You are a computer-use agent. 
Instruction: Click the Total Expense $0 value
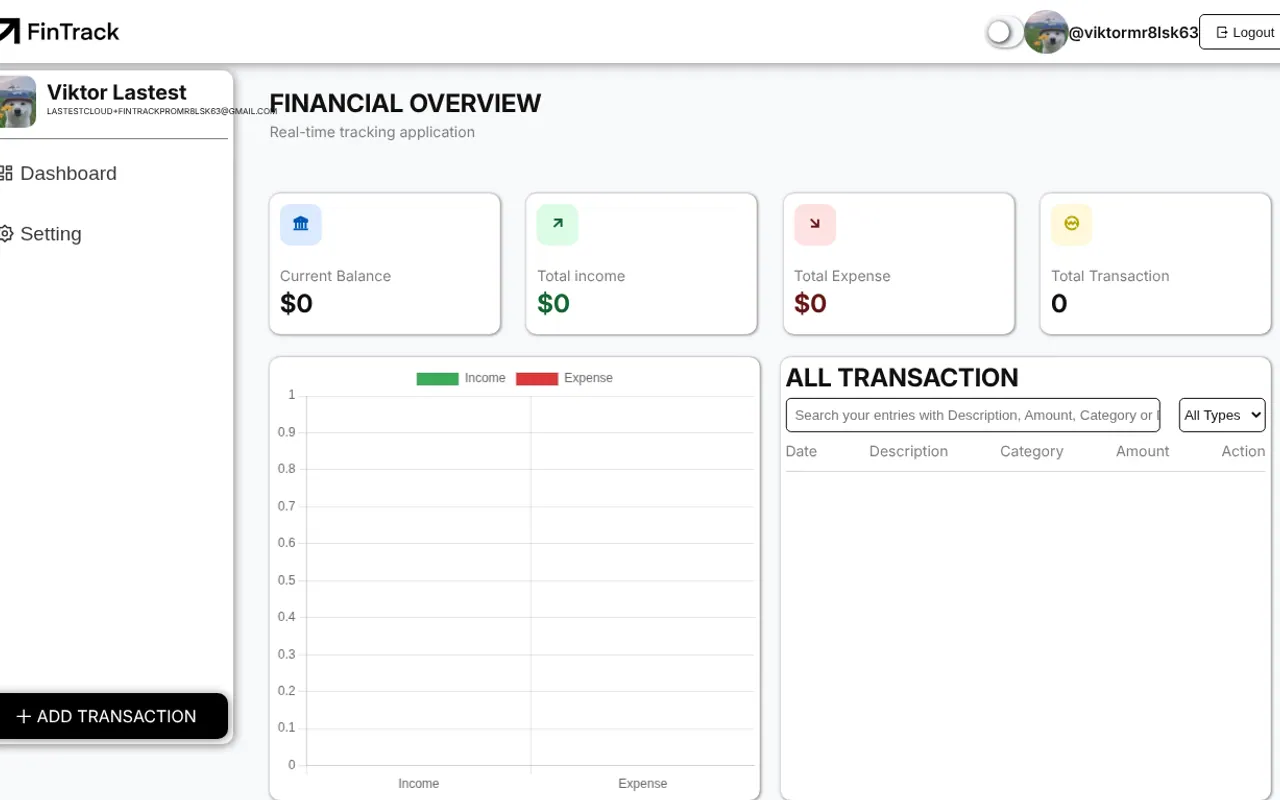point(810,303)
